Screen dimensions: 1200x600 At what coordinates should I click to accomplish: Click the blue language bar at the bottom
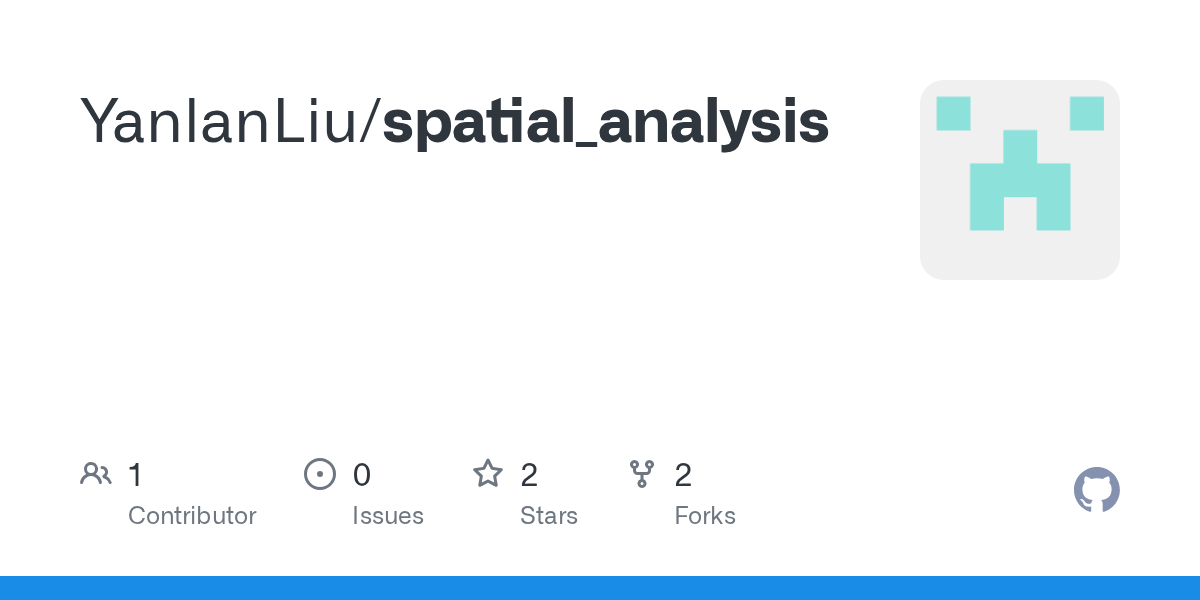(600, 588)
